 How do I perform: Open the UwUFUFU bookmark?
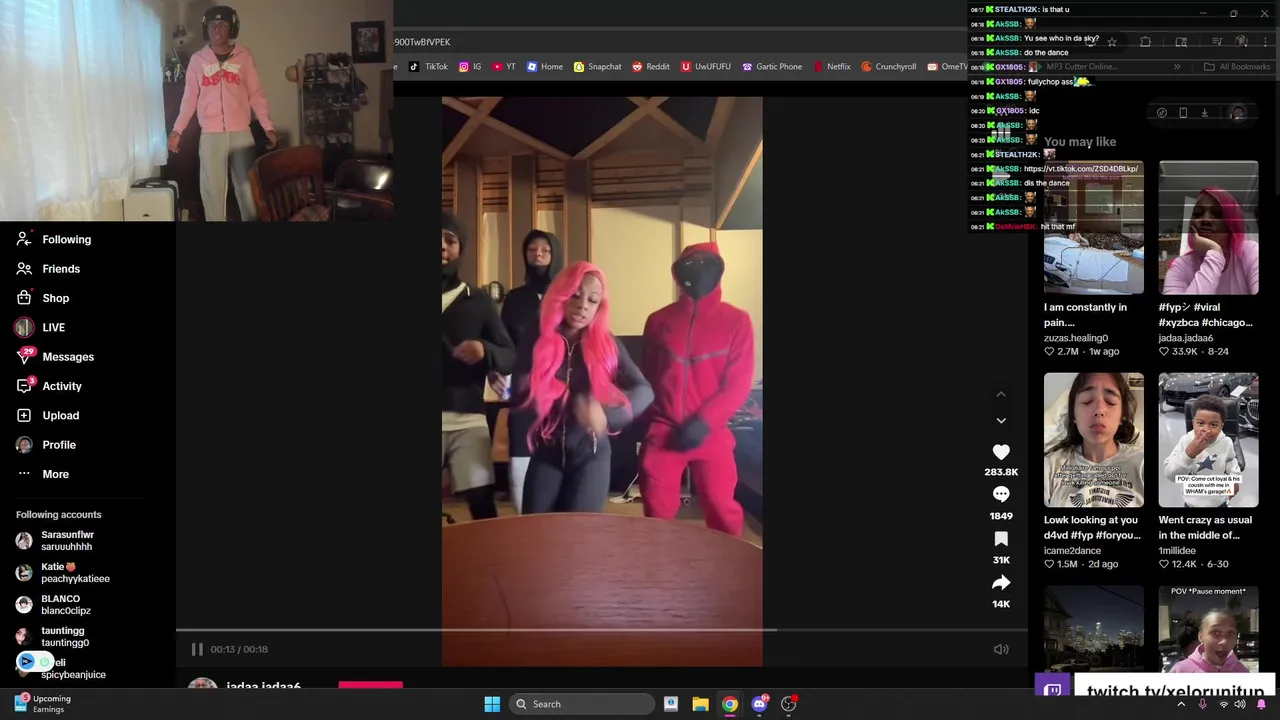(706, 67)
